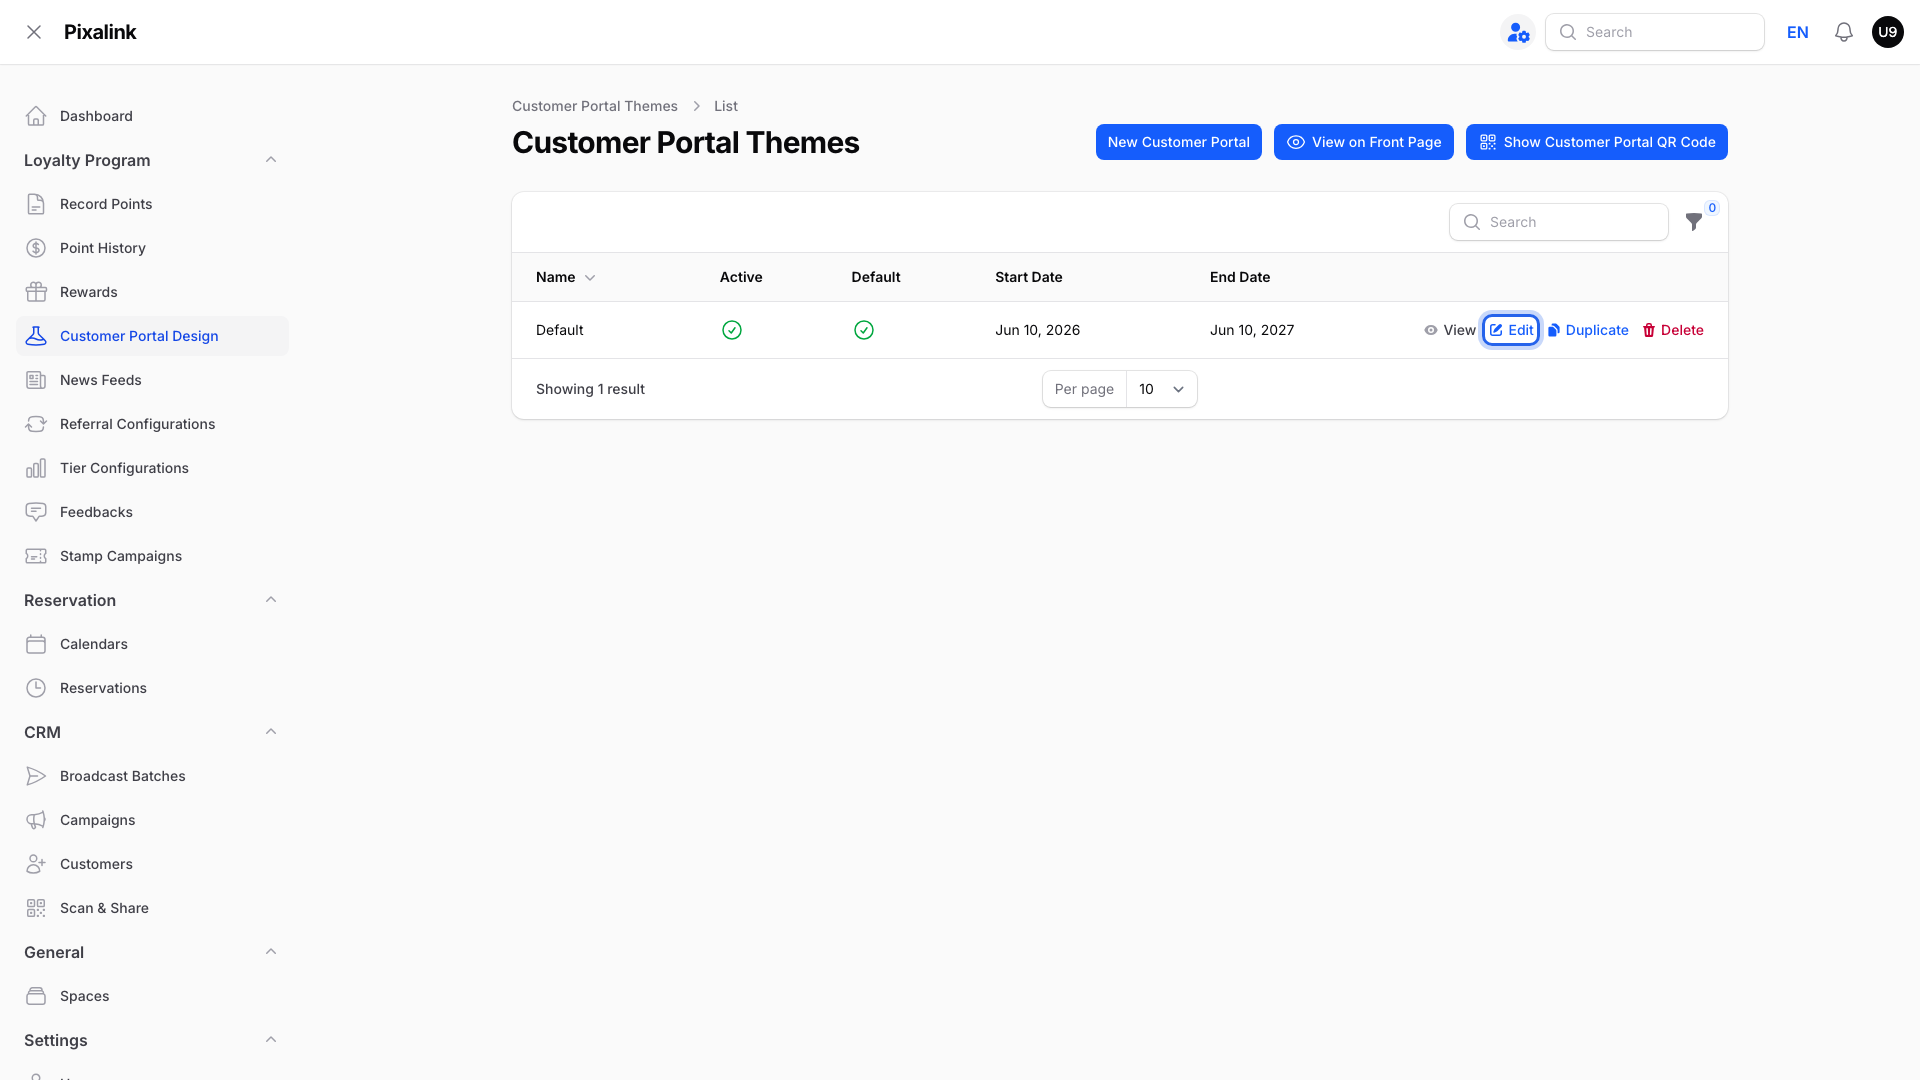
Task: Open the Campaigns menu item
Action: click(152, 820)
